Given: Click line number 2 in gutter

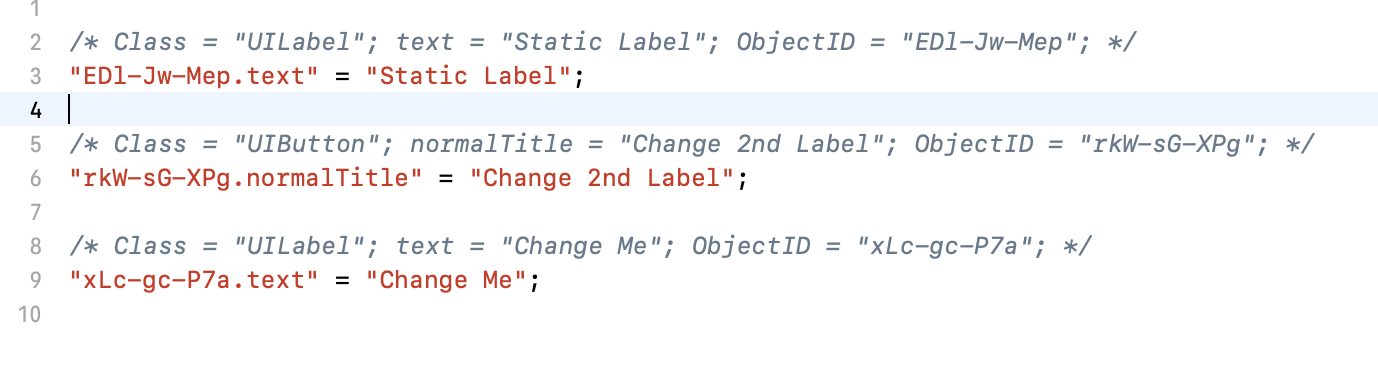Looking at the screenshot, I should 36,42.
